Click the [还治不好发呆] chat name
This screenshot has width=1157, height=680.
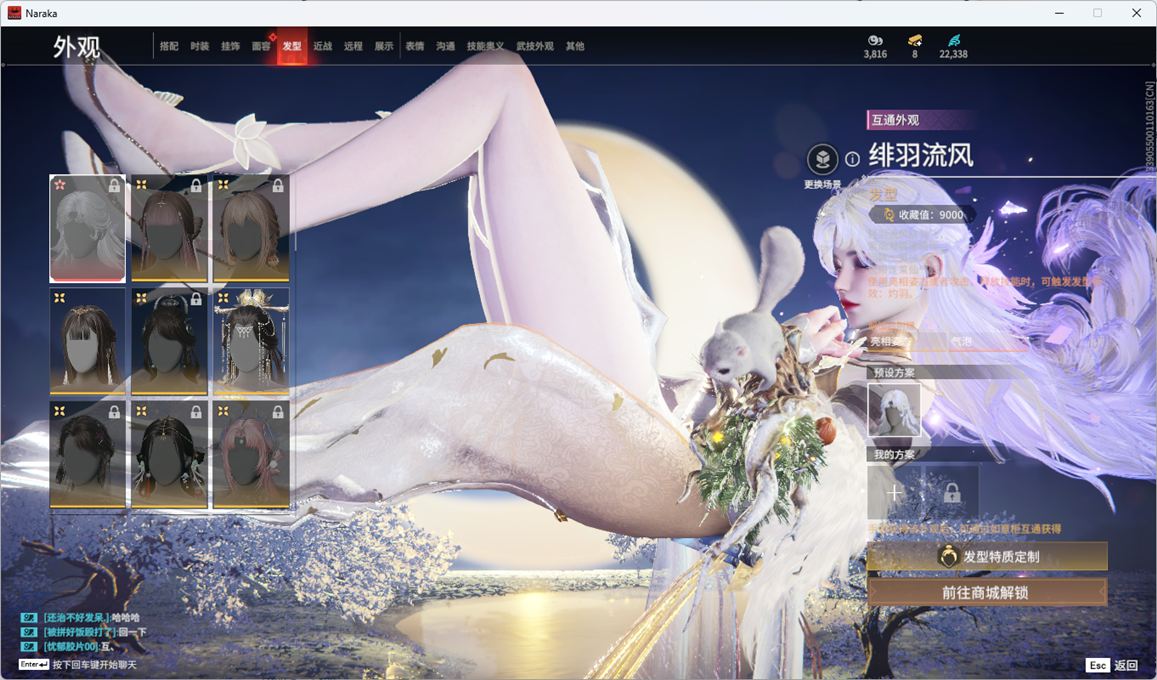(76, 617)
